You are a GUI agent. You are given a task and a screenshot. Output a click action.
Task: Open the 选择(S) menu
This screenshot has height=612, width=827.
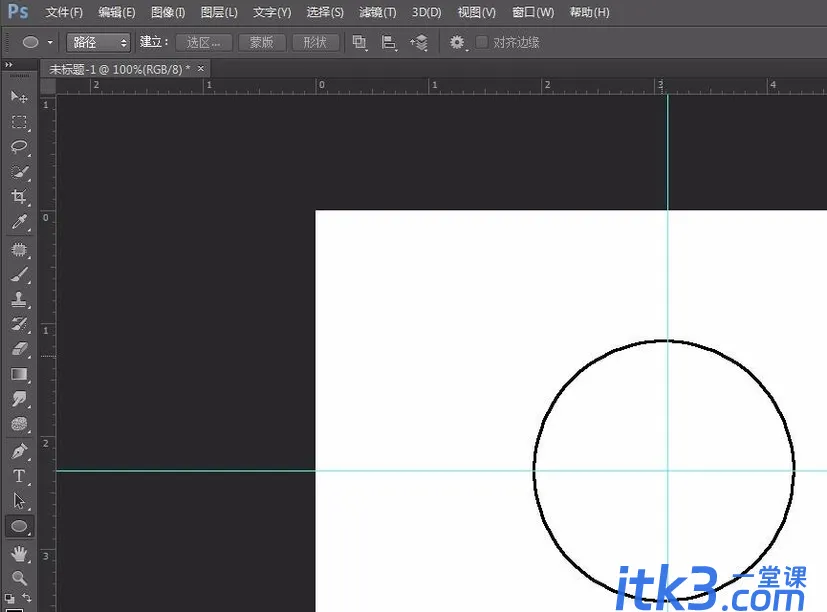pyautogui.click(x=325, y=12)
